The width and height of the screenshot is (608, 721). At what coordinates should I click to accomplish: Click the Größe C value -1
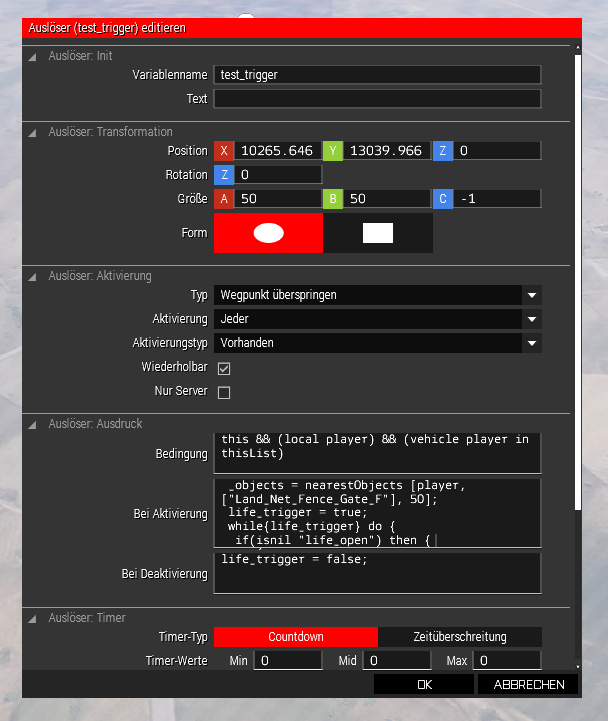(497, 199)
